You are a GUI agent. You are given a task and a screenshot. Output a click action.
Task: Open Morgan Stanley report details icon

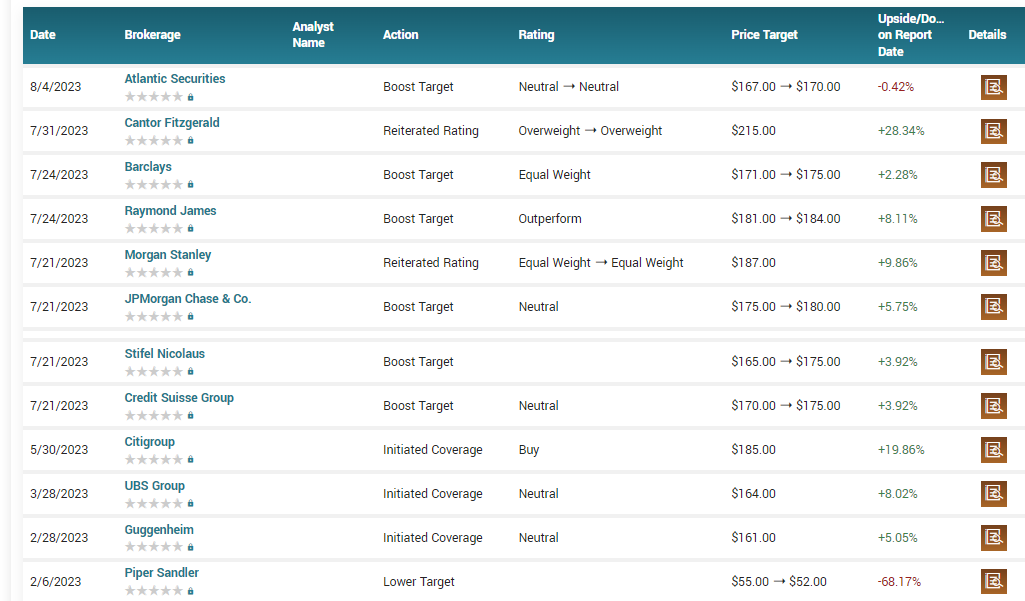(x=993, y=263)
